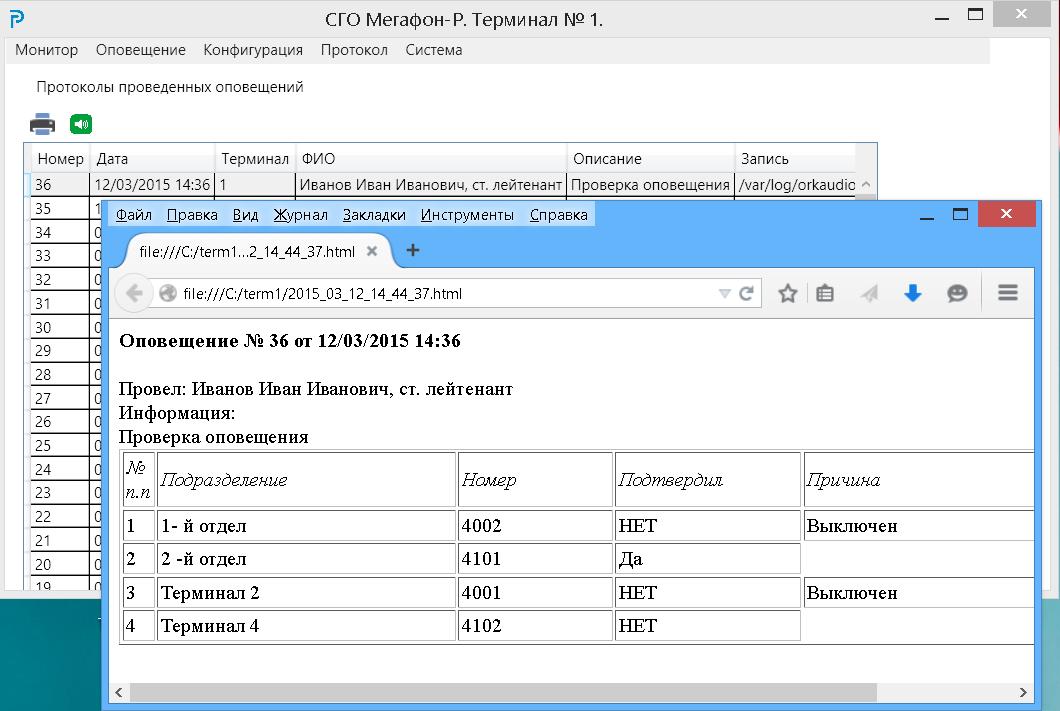Click the Запись column header

(x=795, y=159)
